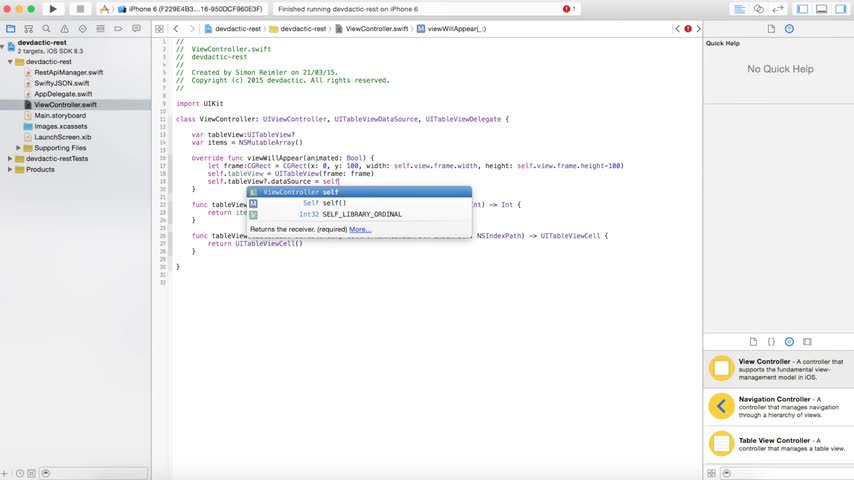854x480 pixels.
Task: Open the find navigator tab
Action: coord(46,28)
